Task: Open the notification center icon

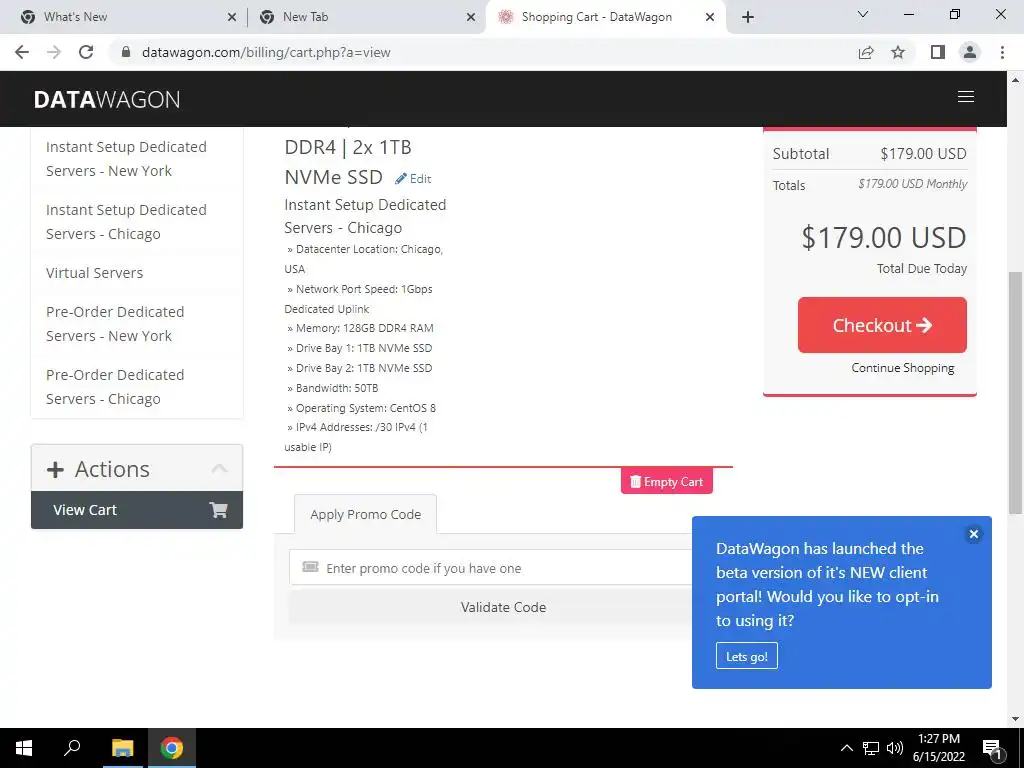Action: pyautogui.click(x=991, y=748)
